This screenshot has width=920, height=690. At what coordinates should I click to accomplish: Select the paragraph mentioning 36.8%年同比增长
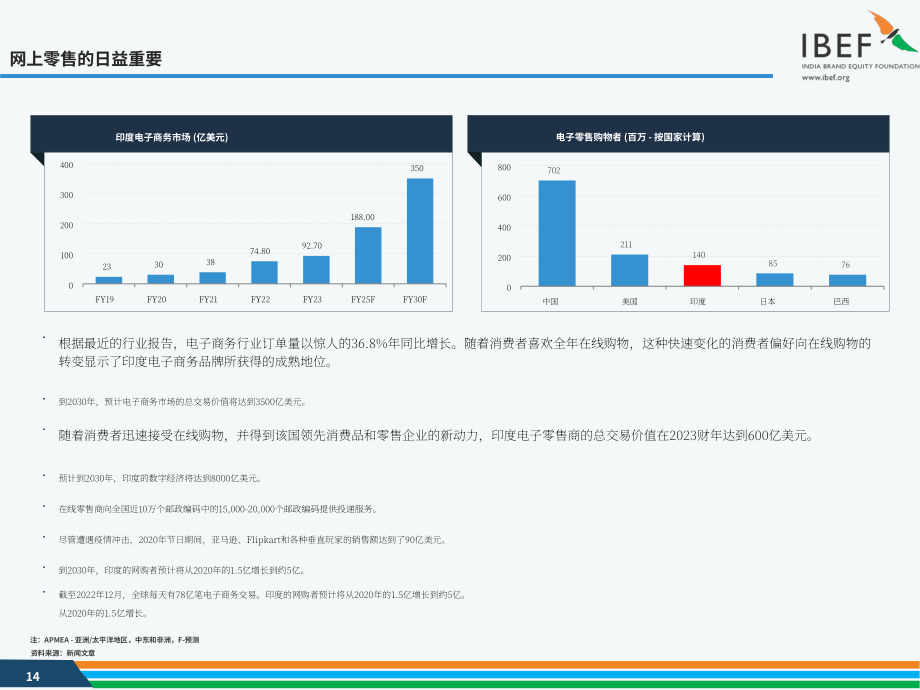(465, 352)
